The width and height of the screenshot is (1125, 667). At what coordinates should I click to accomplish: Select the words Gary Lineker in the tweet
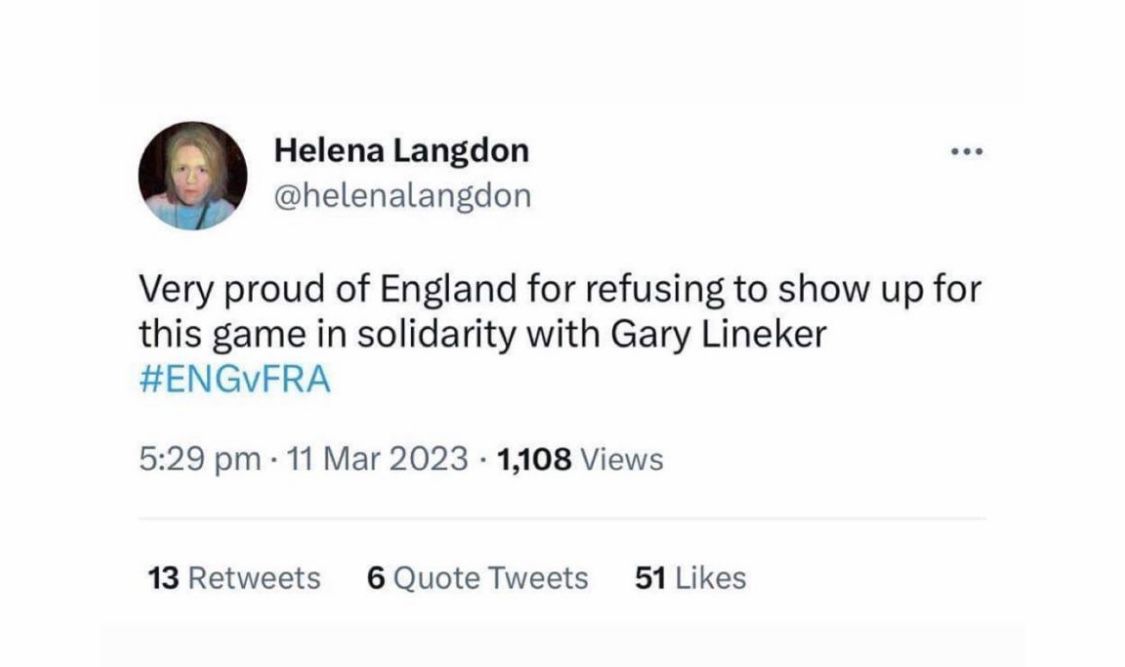pos(719,335)
